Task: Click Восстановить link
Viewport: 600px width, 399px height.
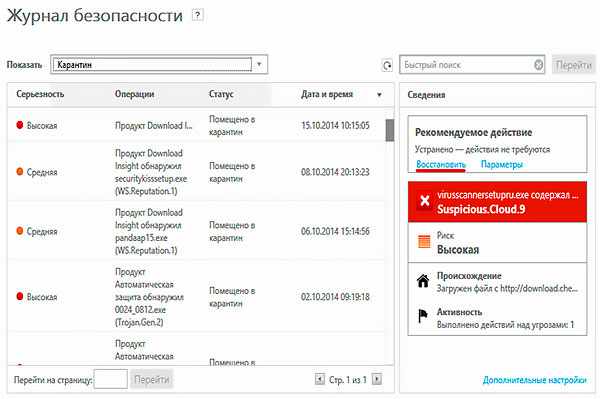Action: coord(441,164)
